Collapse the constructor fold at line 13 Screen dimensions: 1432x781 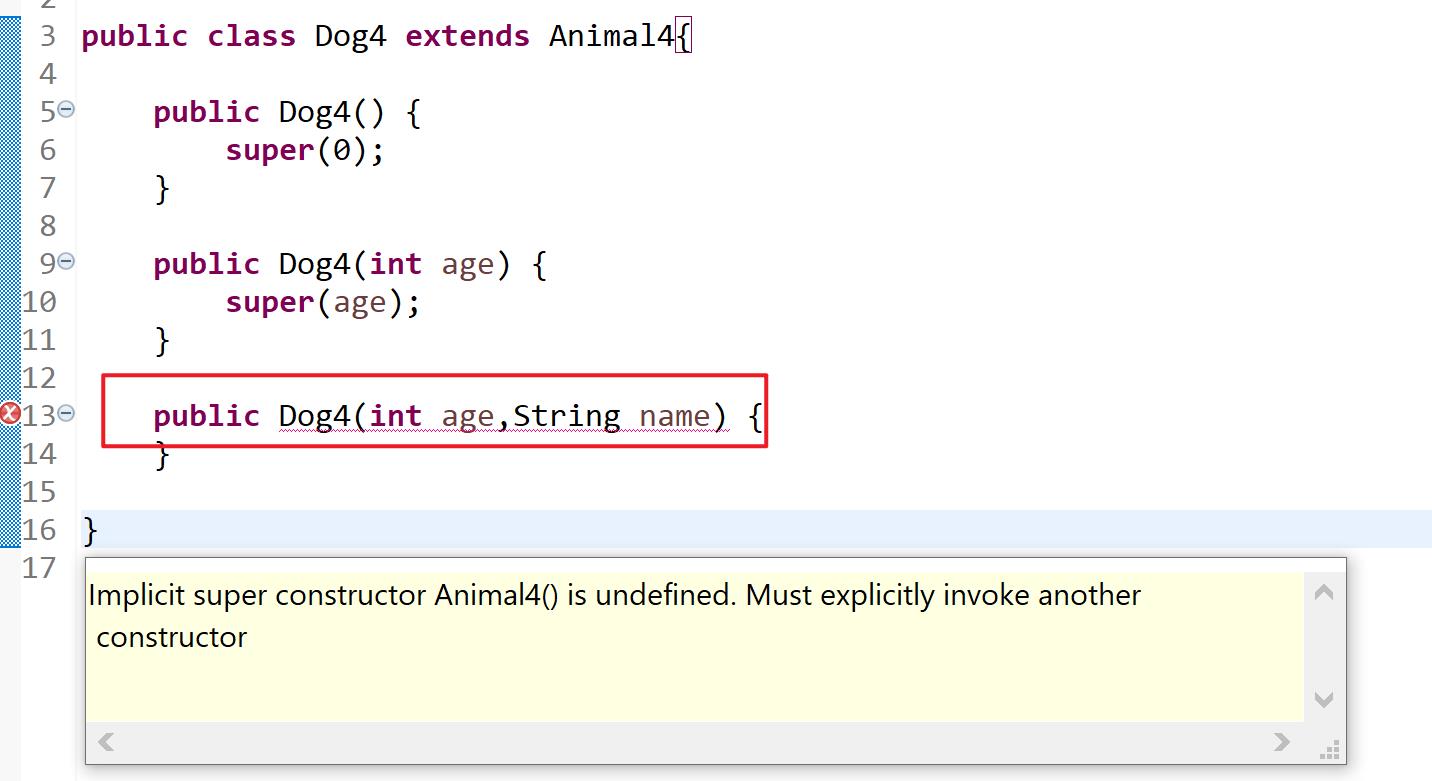(x=66, y=413)
